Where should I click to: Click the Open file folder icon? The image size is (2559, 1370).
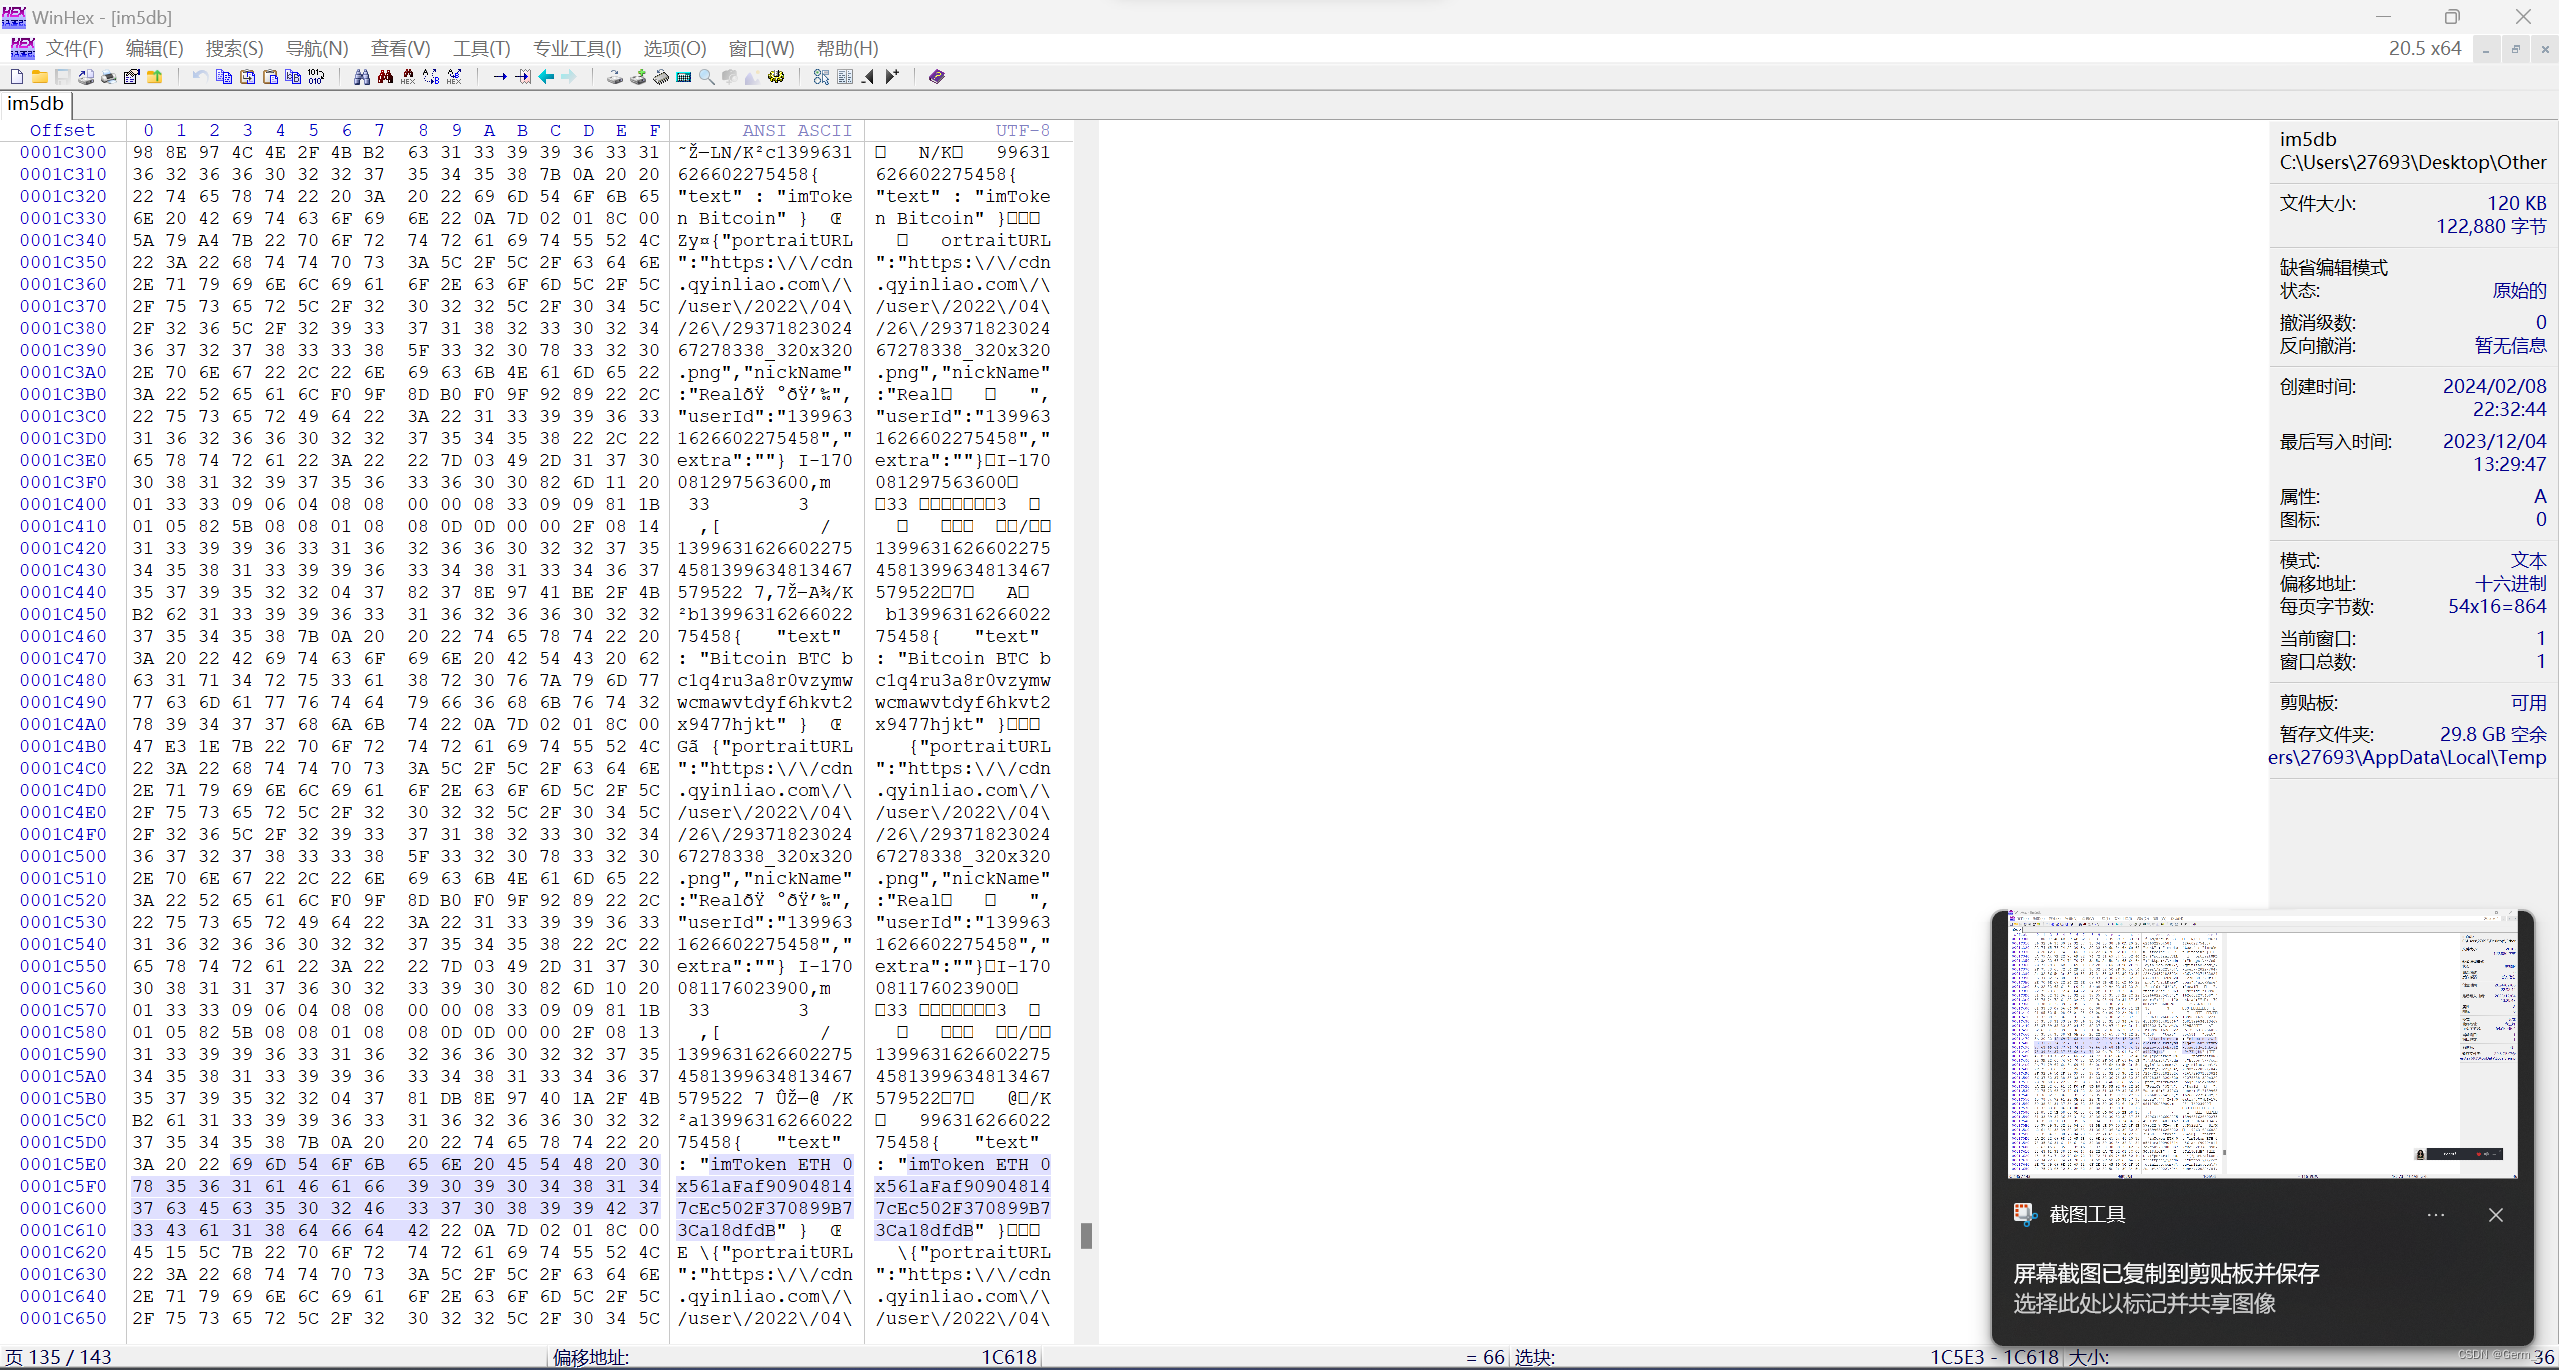pyautogui.click(x=40, y=77)
